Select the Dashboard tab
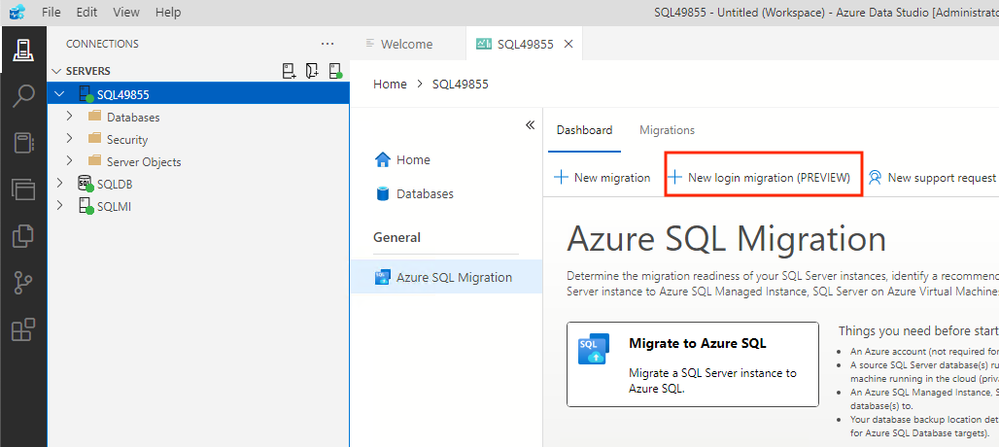This screenshot has height=447, width=999. [584, 130]
